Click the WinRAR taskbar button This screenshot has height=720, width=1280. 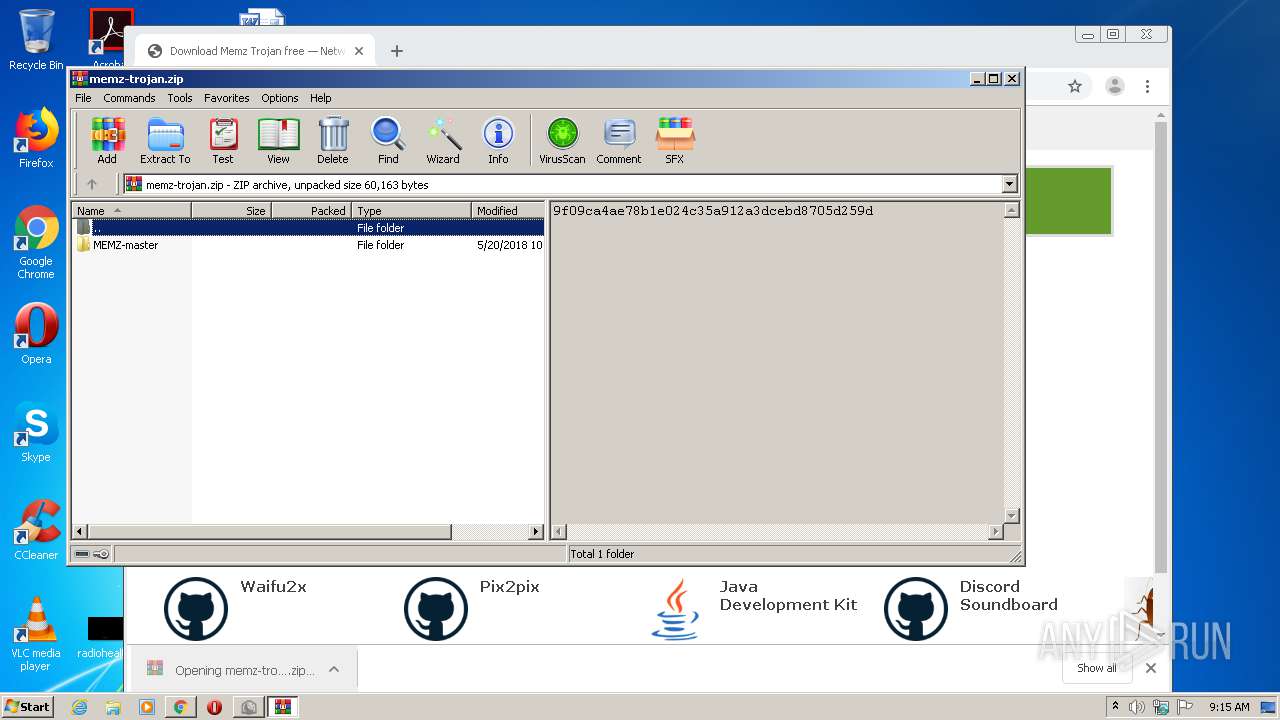(283, 707)
